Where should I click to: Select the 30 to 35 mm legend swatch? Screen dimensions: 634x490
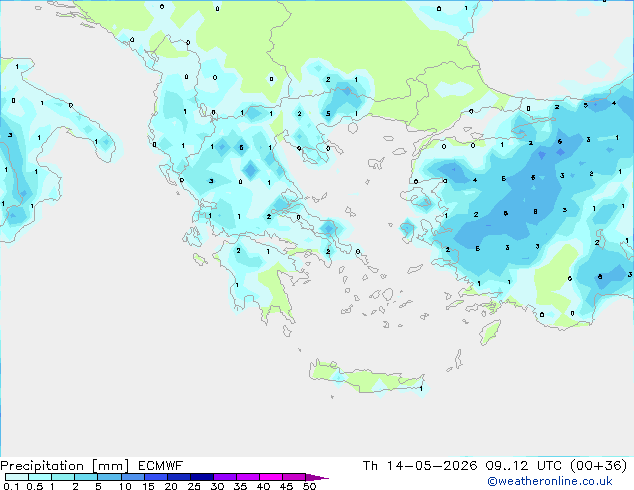click(224, 477)
